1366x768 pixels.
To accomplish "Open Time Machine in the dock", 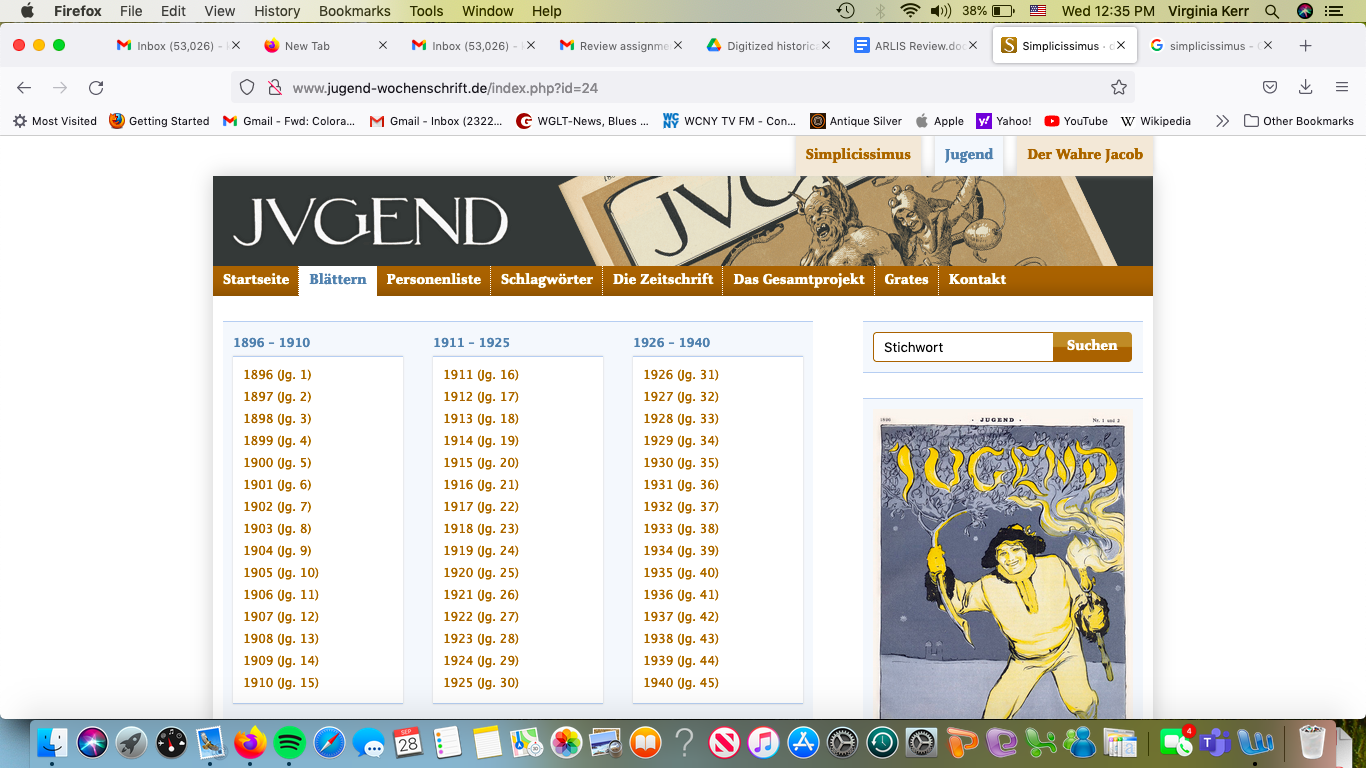I will [x=882, y=742].
